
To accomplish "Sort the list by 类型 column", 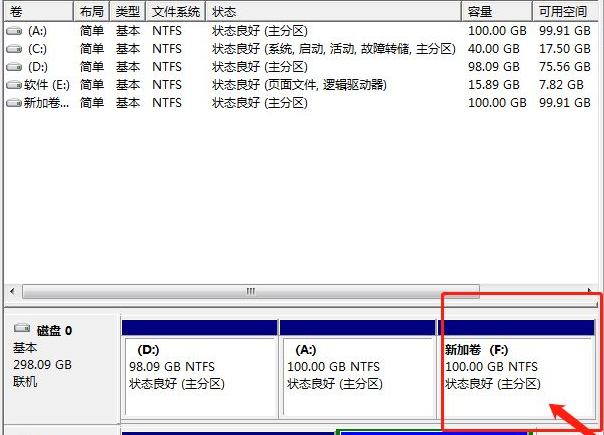I will click(x=127, y=11).
